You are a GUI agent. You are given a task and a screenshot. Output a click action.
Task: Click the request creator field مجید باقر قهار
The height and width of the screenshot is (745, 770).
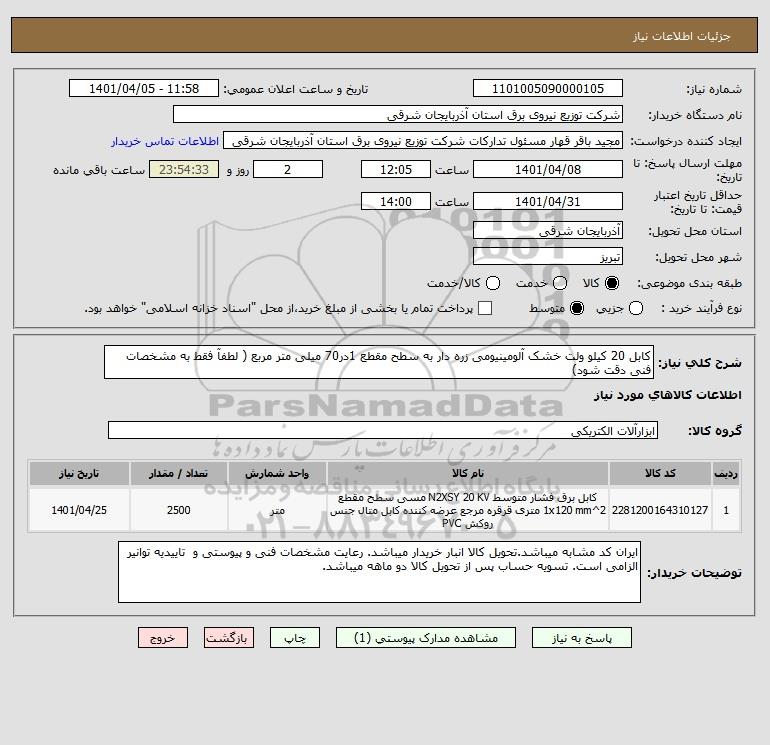pyautogui.click(x=423, y=140)
